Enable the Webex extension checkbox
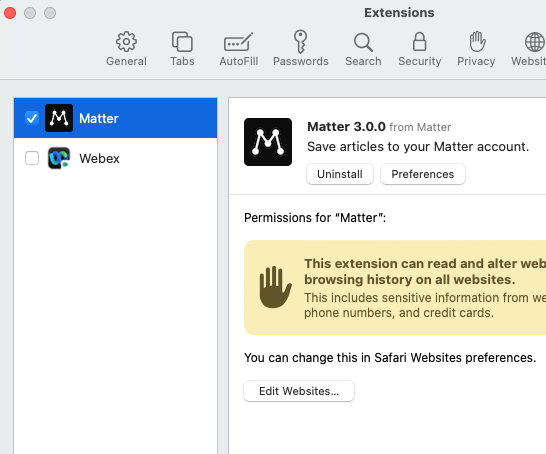Image resolution: width=546 pixels, height=454 pixels. click(x=32, y=158)
